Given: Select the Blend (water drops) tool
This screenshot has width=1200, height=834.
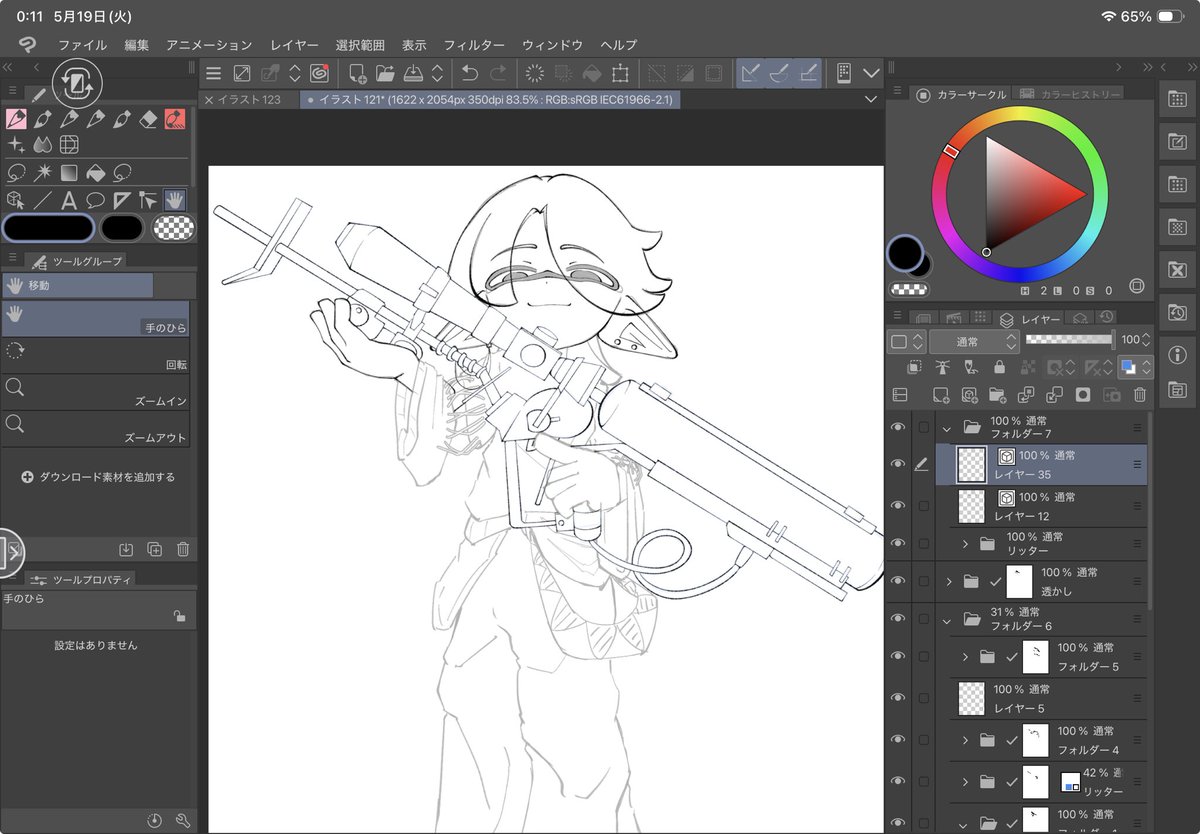Looking at the screenshot, I should 42,145.
